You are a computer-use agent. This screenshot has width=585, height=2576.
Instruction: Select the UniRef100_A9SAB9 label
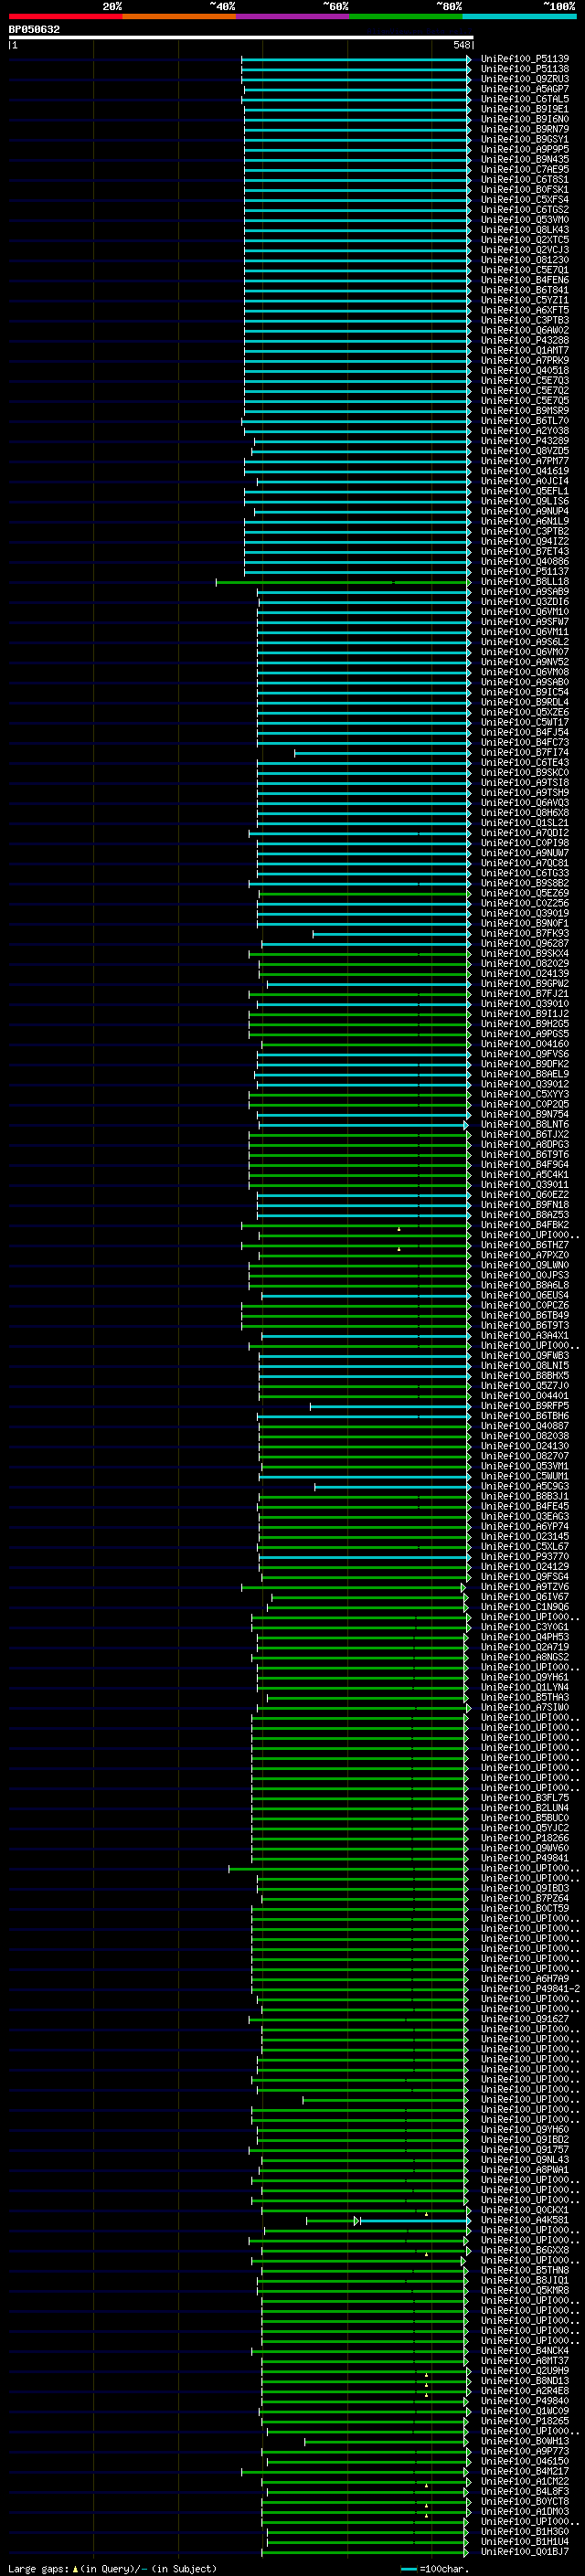click(x=524, y=591)
